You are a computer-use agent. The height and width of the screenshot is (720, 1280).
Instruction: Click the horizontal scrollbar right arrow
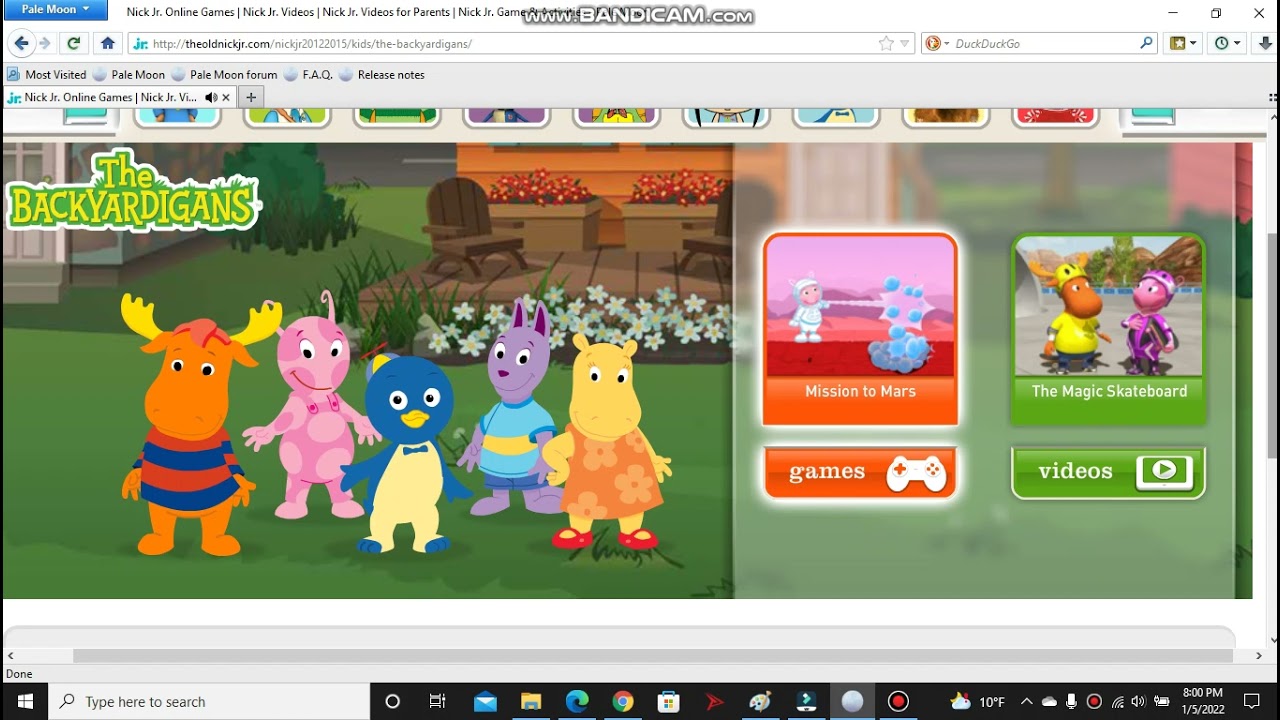pyautogui.click(x=1259, y=656)
